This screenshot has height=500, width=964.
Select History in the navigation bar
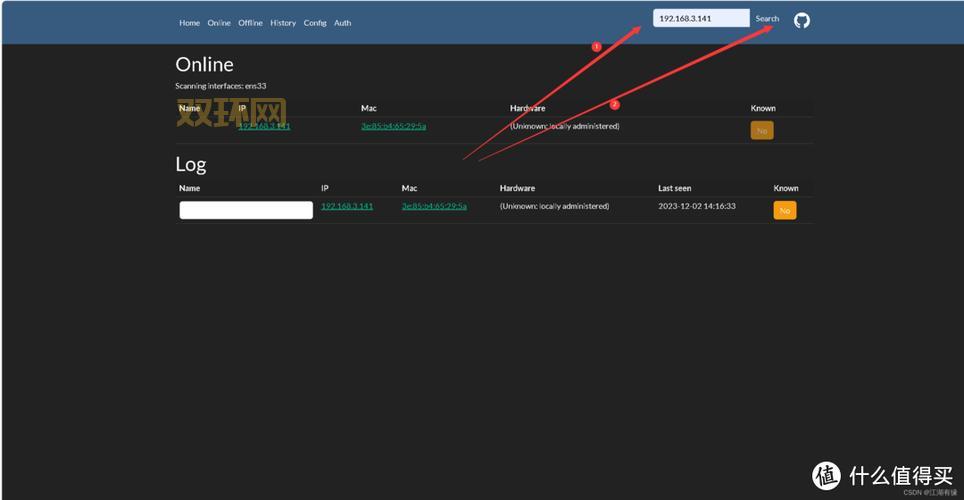pos(283,23)
